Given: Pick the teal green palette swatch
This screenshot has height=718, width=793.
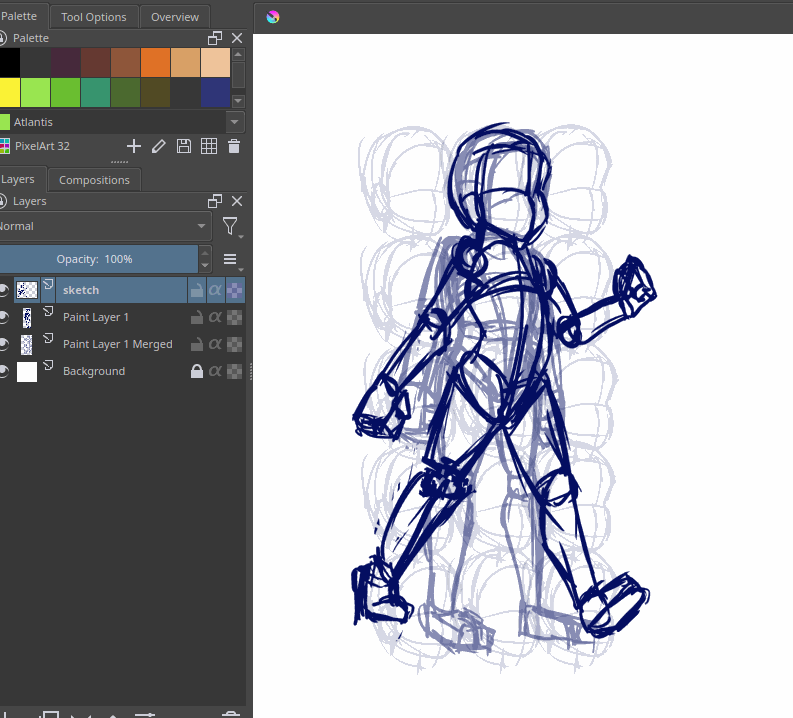Looking at the screenshot, I should click(95, 93).
